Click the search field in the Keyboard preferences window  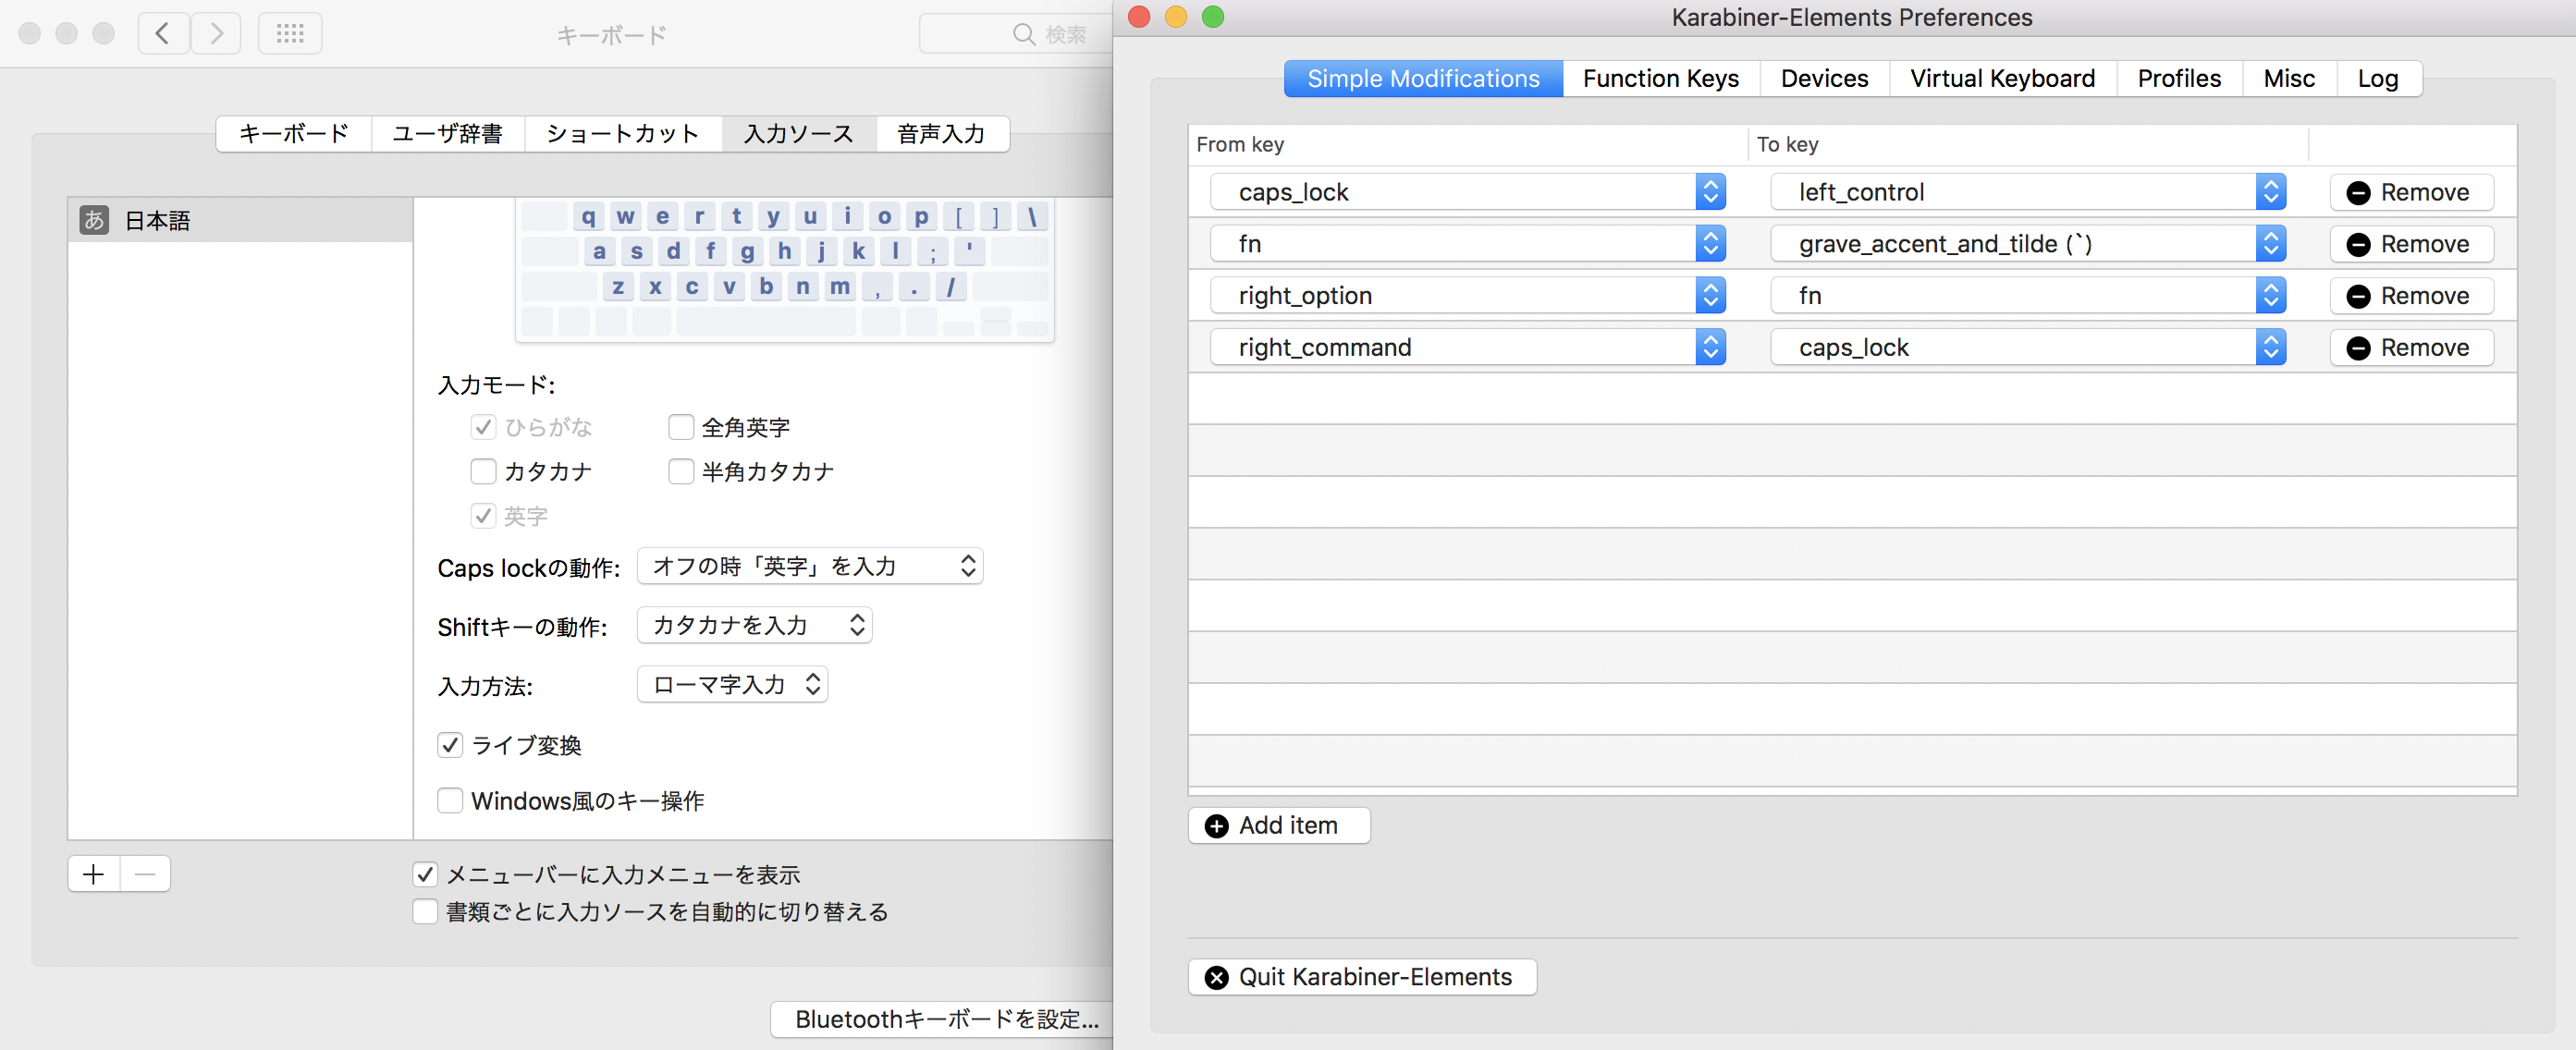click(x=1014, y=34)
